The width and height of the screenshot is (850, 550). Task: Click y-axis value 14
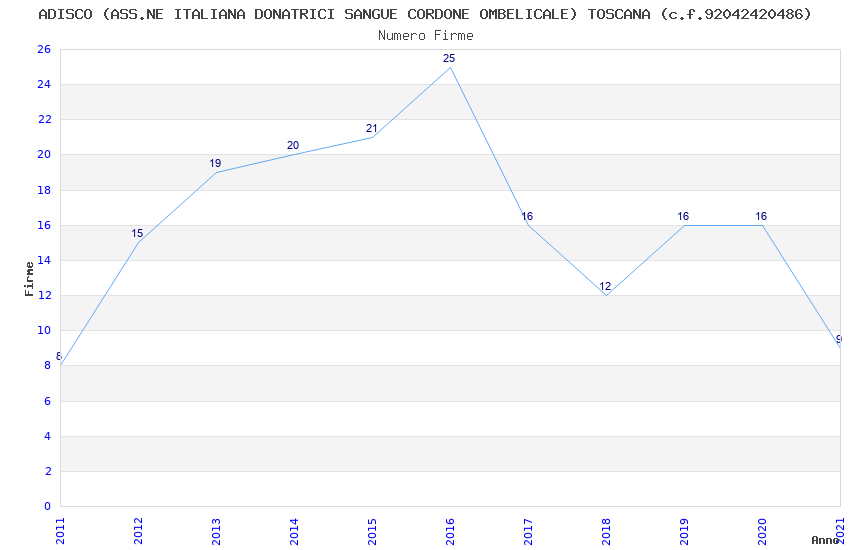click(44, 260)
